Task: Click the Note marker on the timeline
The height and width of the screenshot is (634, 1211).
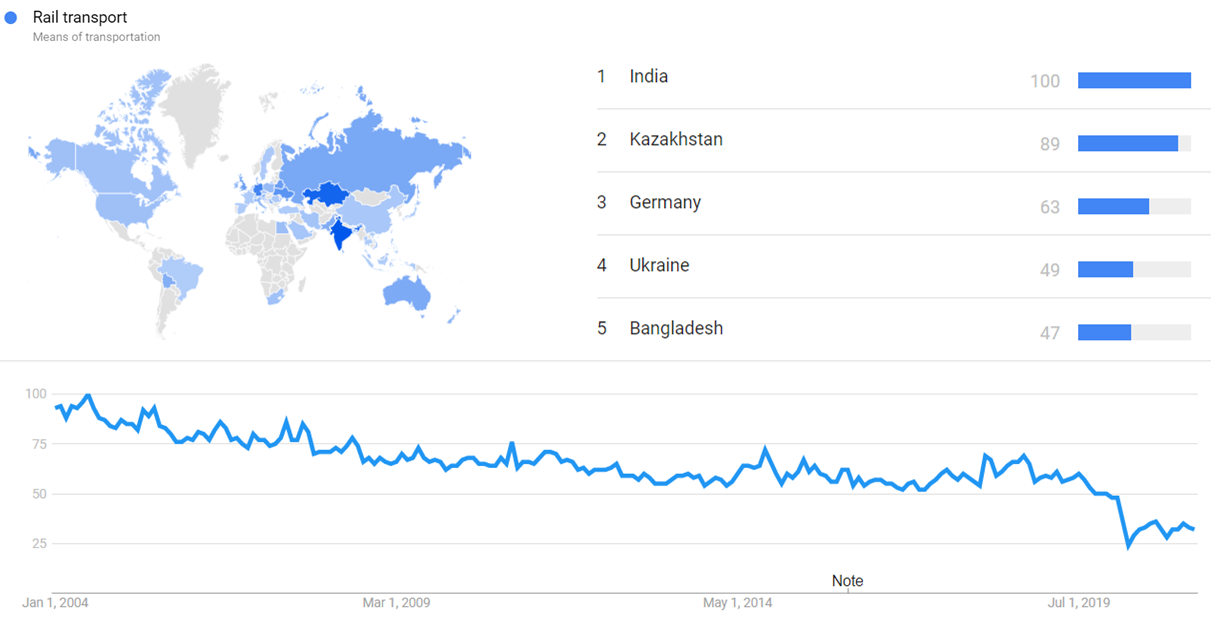Action: point(847,581)
